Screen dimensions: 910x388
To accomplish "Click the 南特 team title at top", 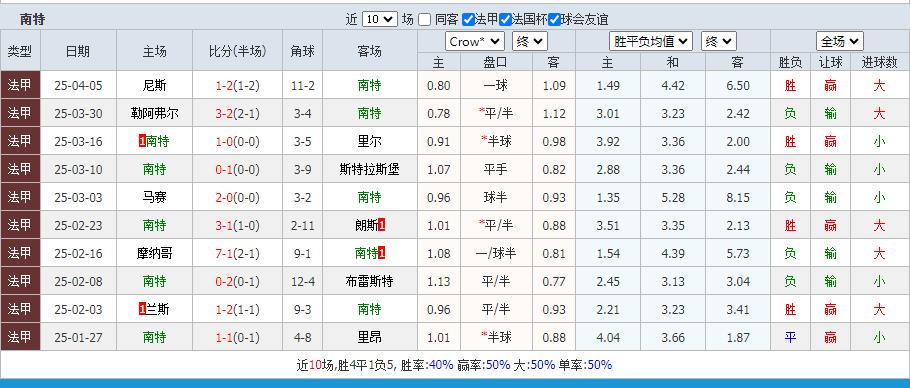I will (x=32, y=19).
